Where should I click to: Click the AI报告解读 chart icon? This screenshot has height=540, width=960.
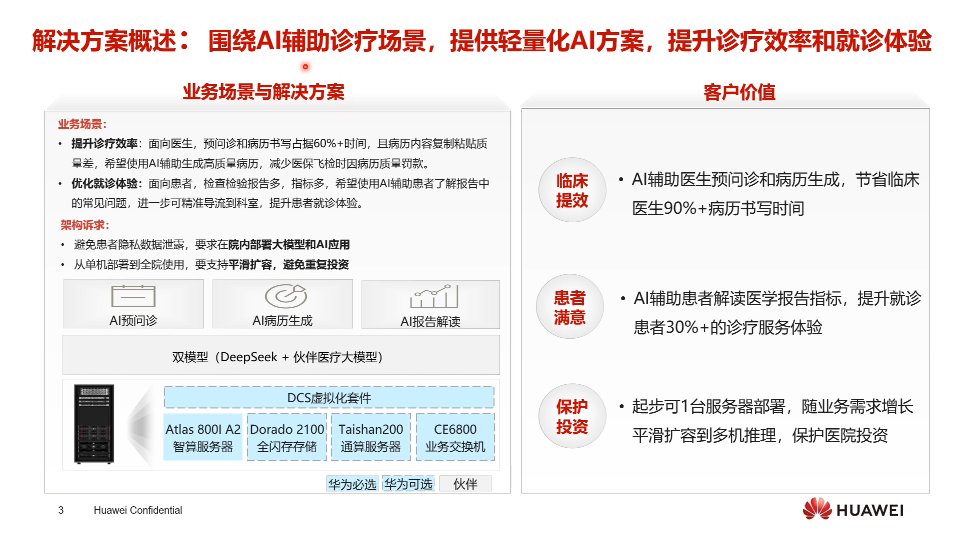coord(430,297)
